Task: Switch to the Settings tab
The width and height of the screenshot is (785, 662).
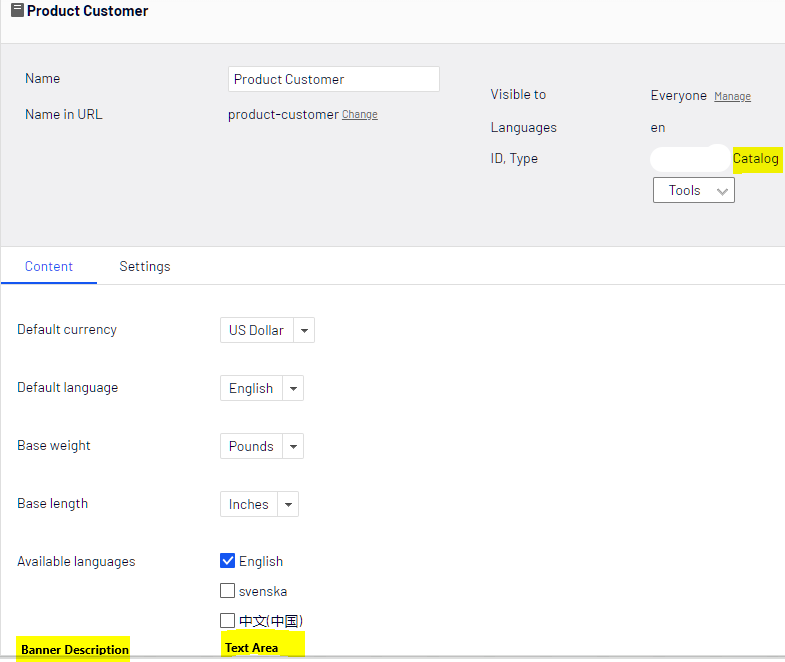Action: point(145,267)
